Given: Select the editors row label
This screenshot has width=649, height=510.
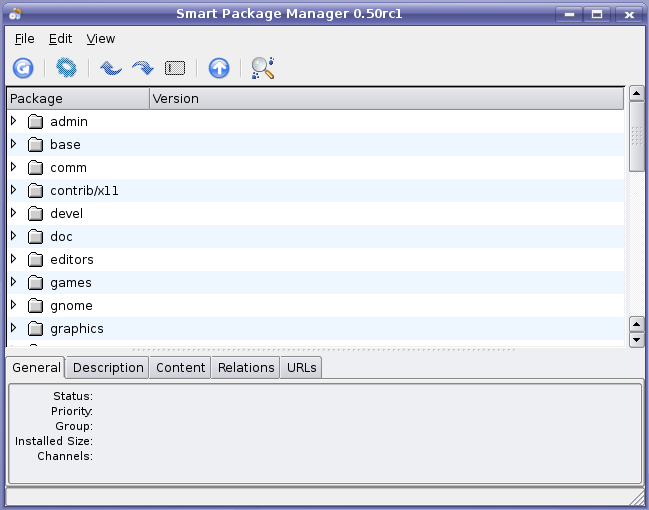Looking at the screenshot, I should (72, 260).
